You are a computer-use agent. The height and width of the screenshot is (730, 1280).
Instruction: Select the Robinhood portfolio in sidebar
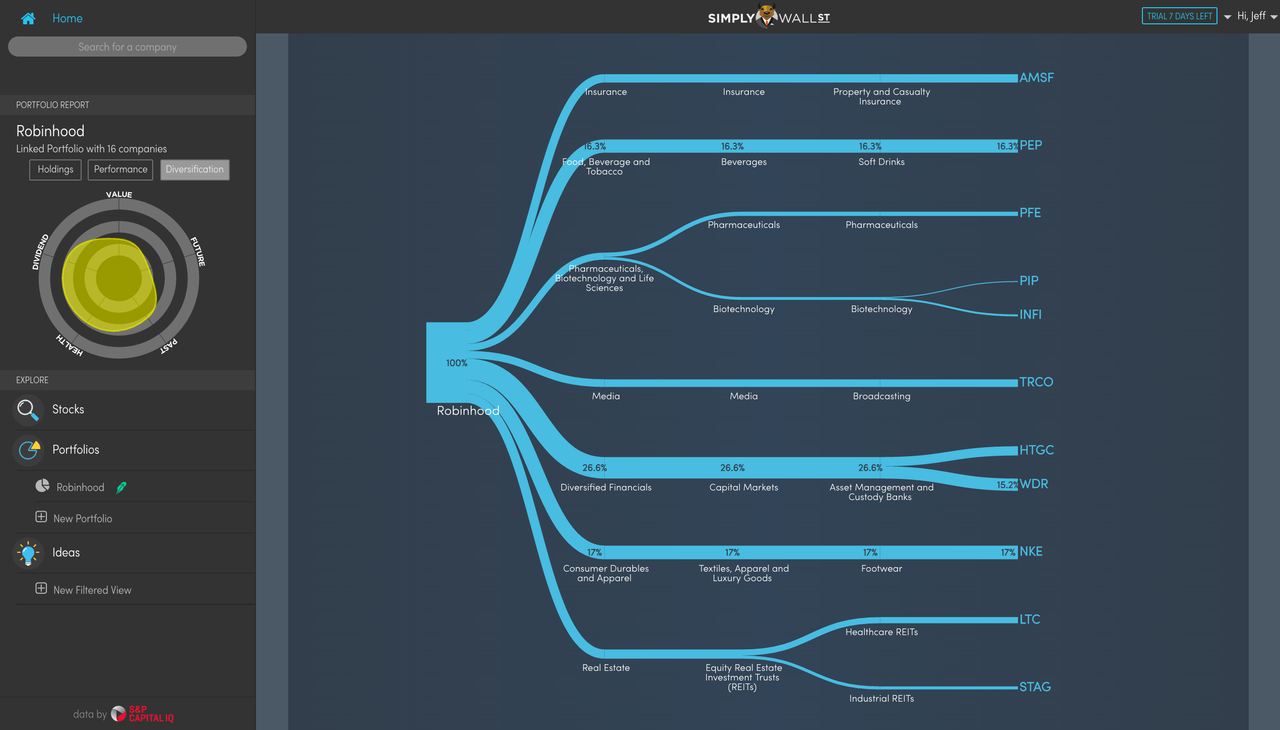point(80,487)
